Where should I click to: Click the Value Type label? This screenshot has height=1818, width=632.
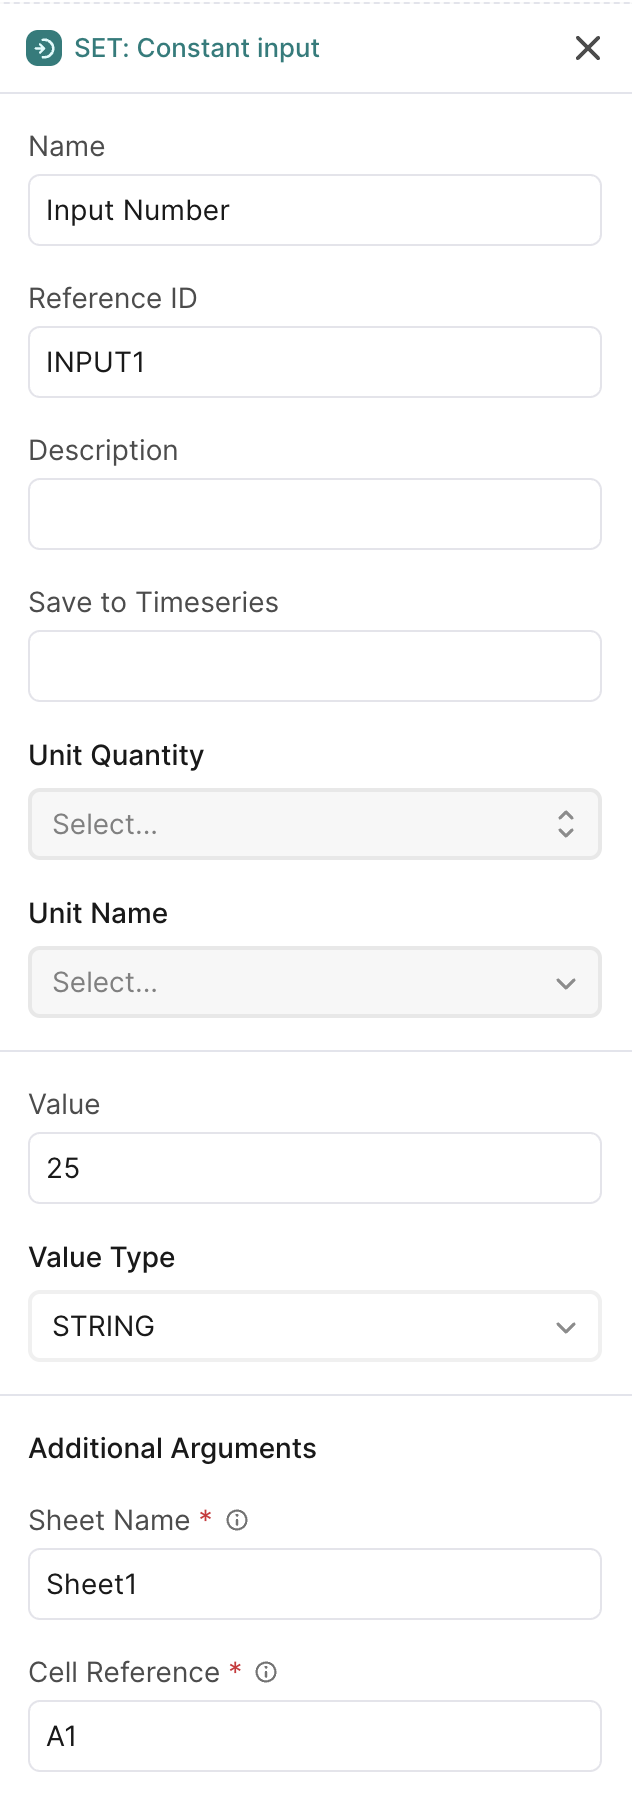tap(102, 1257)
